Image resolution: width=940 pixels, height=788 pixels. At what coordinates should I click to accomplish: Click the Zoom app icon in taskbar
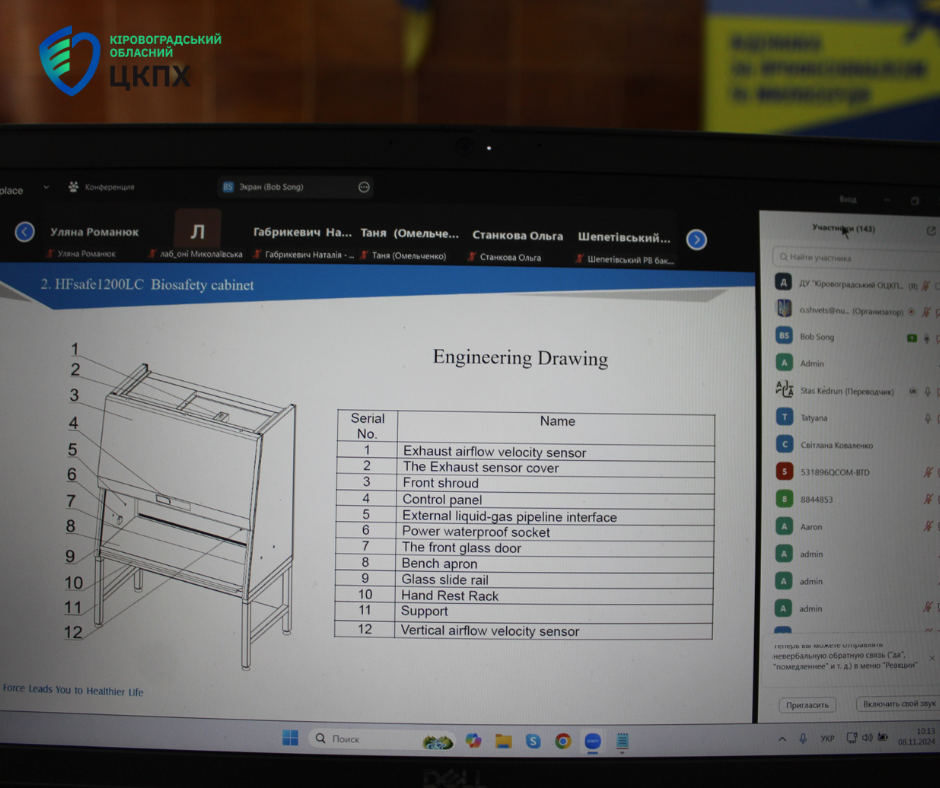pyautogui.click(x=593, y=741)
